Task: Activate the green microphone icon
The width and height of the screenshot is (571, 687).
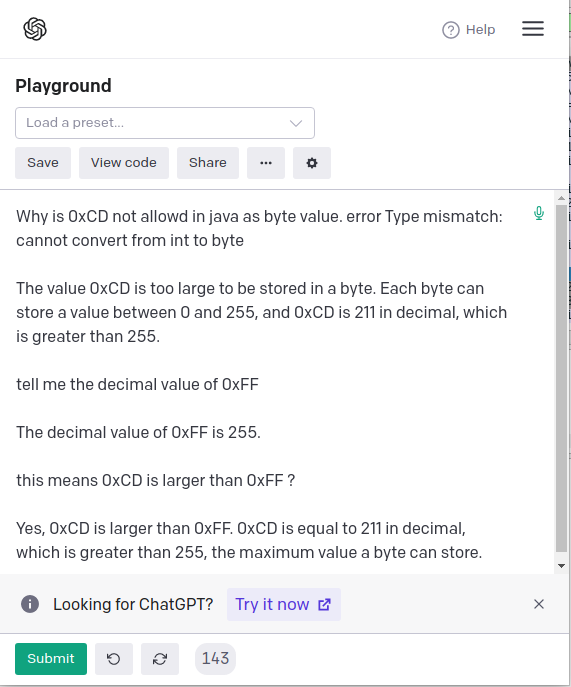Action: (539, 213)
